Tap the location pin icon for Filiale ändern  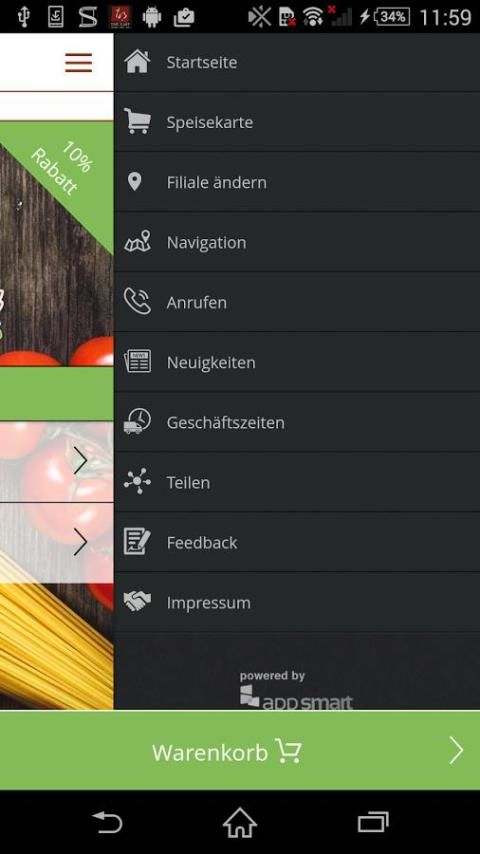(134, 181)
